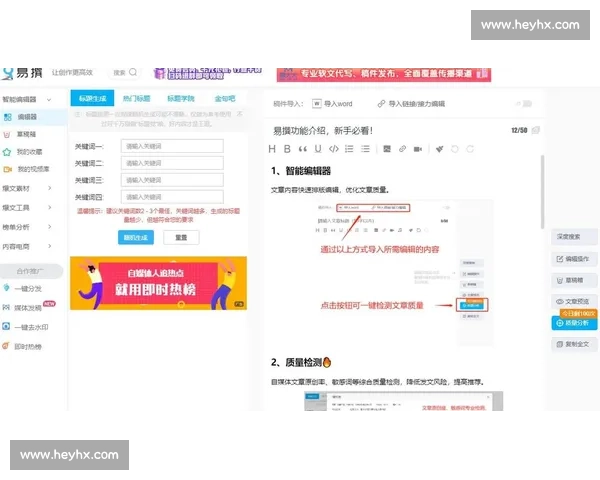Expand the 榜单分析 sidebar section

click(49, 227)
